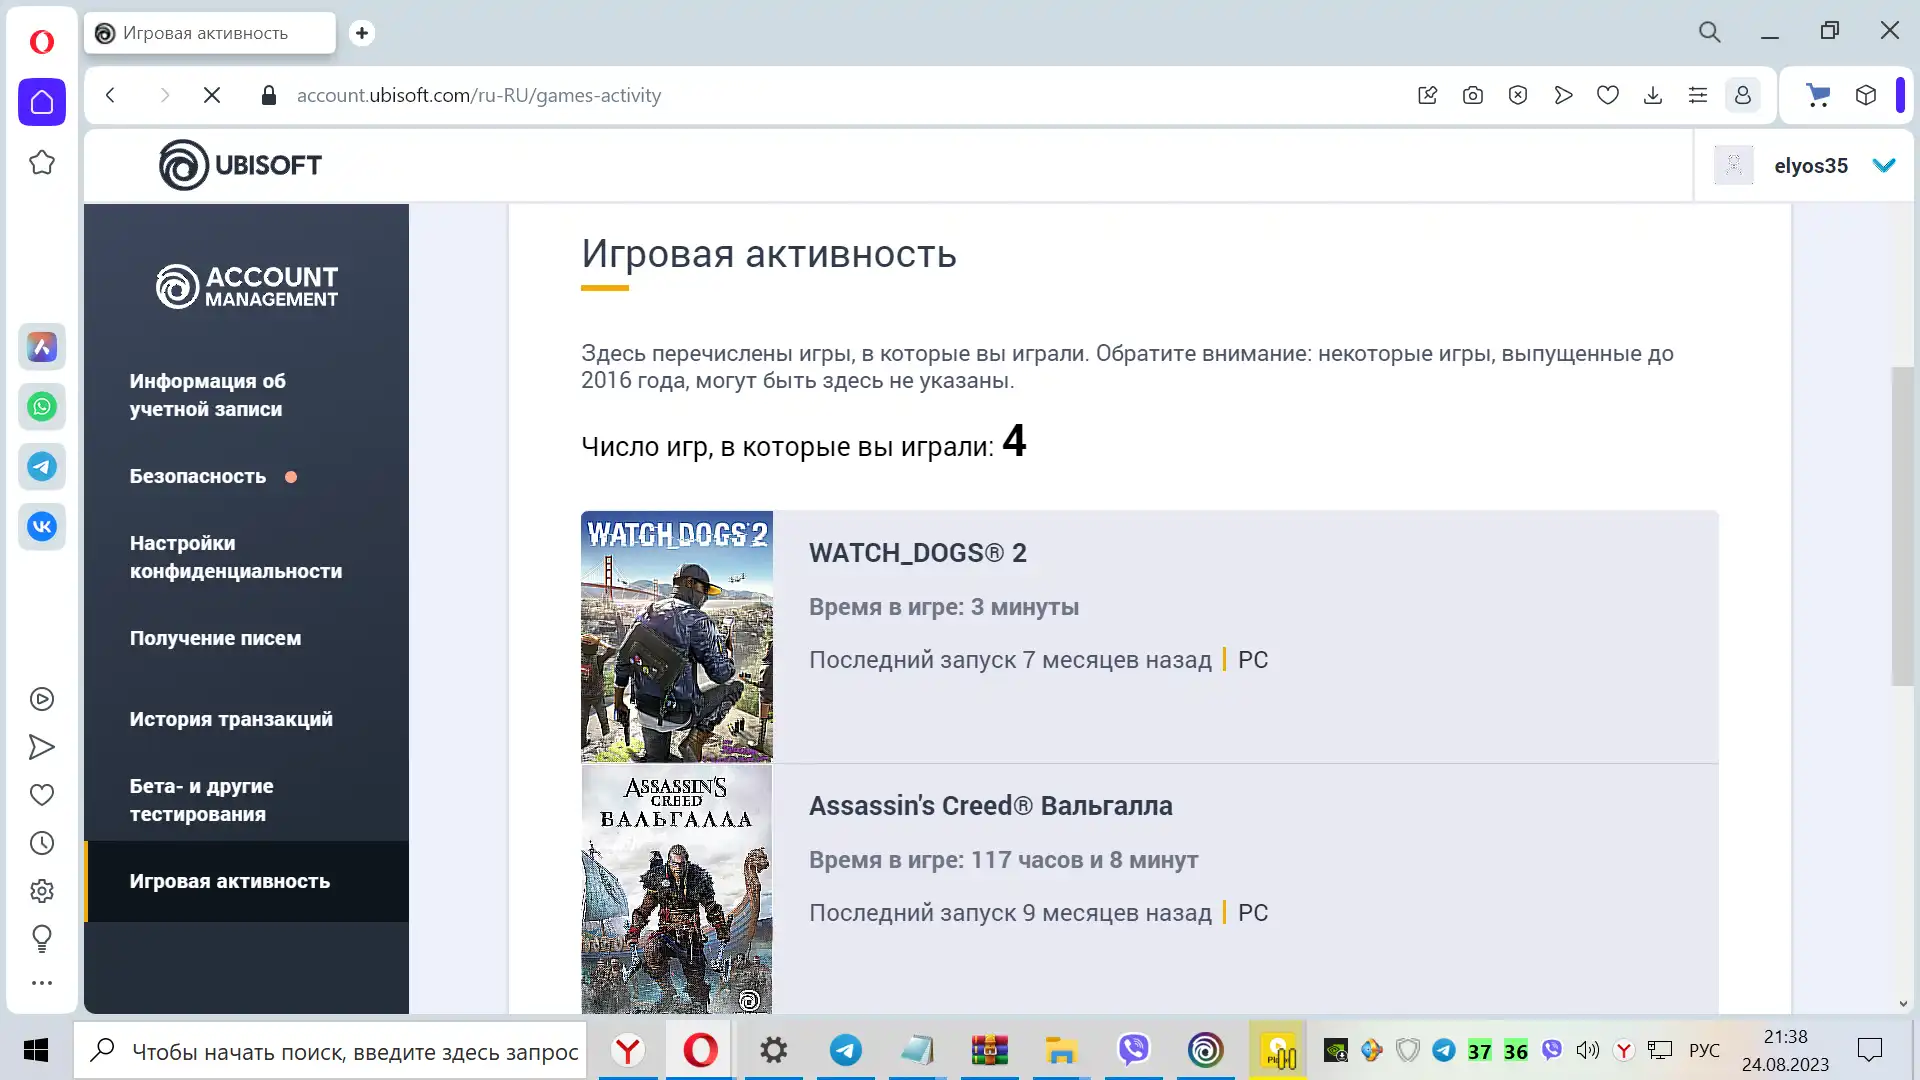Open File Explorer from the taskbar
The width and height of the screenshot is (1920, 1080).
pyautogui.click(x=1061, y=1051)
